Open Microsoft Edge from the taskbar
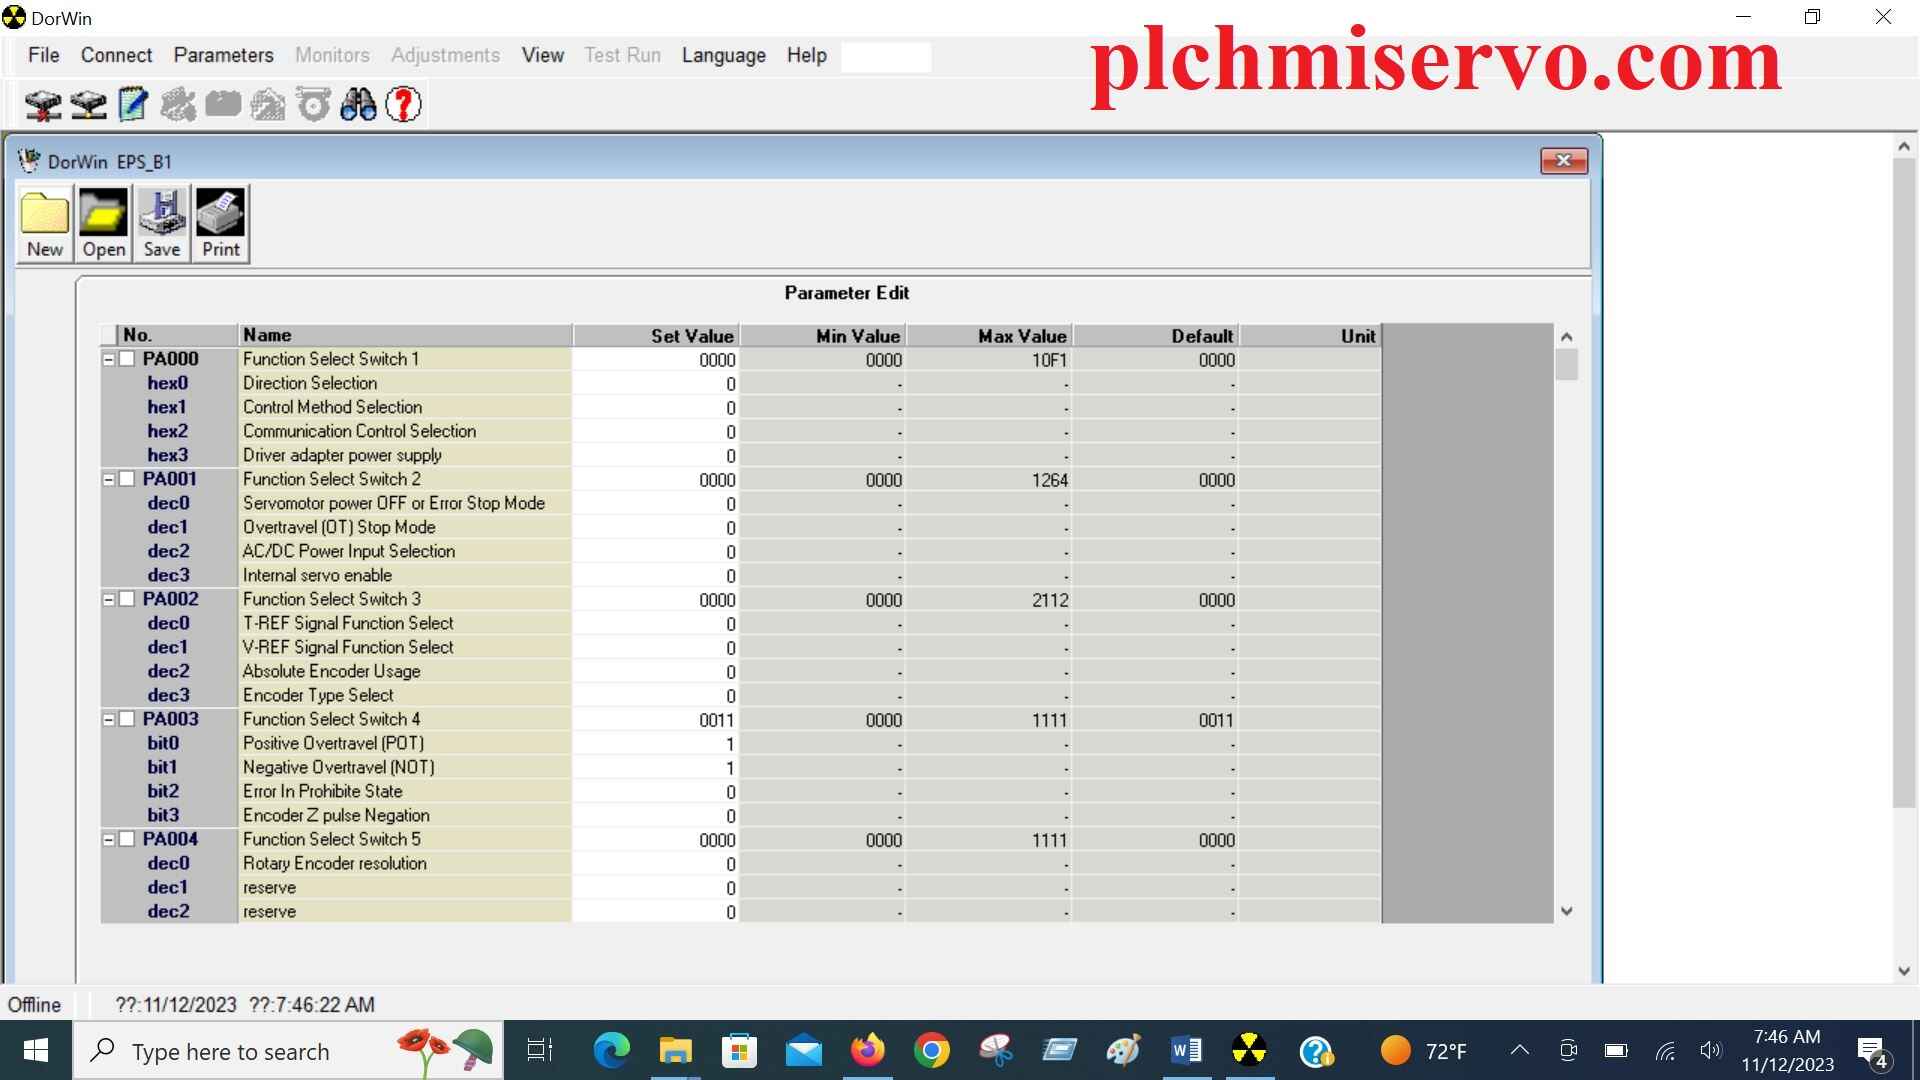 click(x=611, y=1051)
